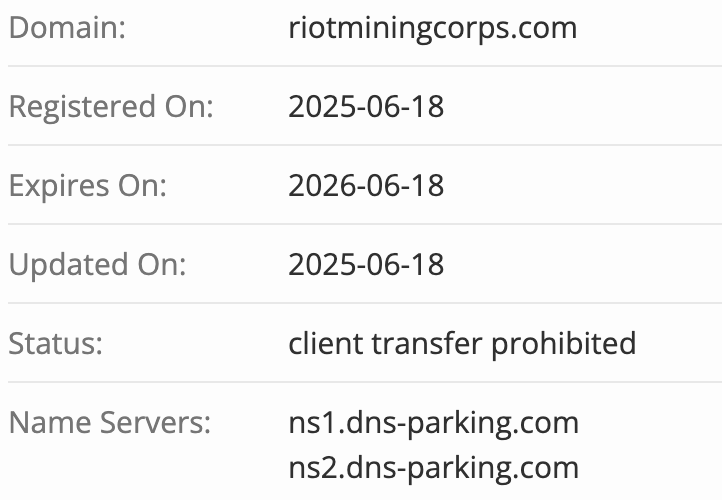The image size is (722, 500).
Task: Click the year 2026 in expiry date
Action: point(321,186)
